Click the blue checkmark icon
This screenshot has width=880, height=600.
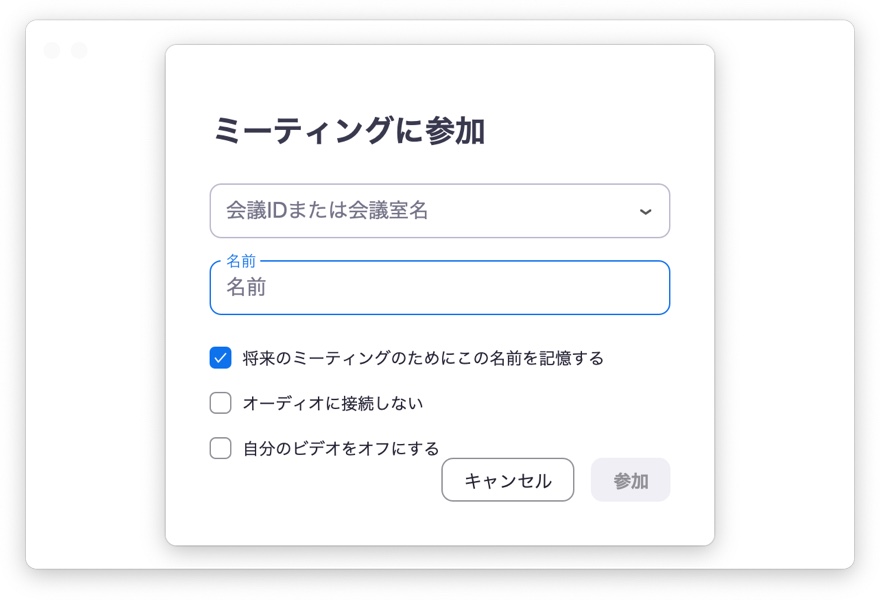tap(221, 358)
